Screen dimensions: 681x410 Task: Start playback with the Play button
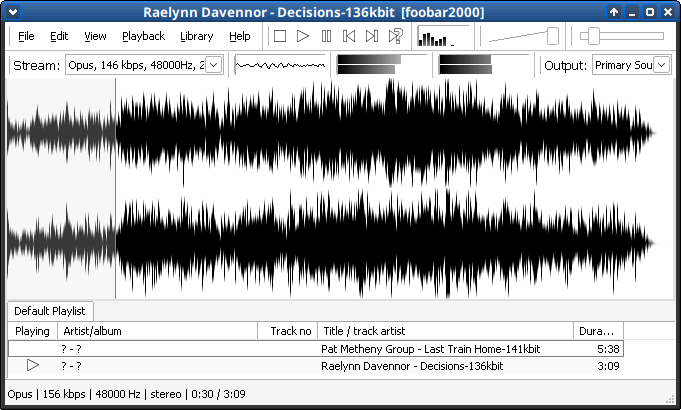pos(303,36)
